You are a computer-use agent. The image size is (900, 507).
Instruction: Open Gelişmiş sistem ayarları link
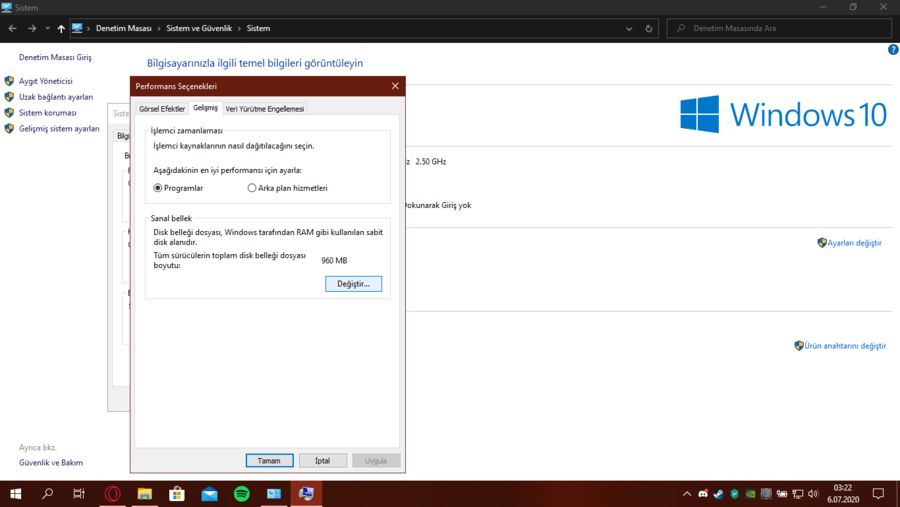pyautogui.click(x=59, y=129)
